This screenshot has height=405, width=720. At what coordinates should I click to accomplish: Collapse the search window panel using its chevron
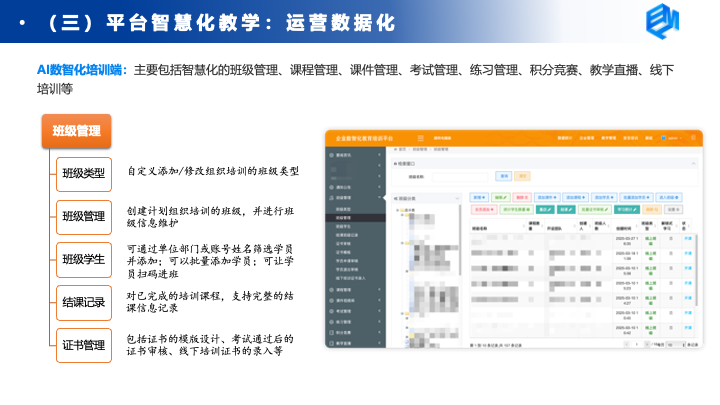[x=691, y=161]
